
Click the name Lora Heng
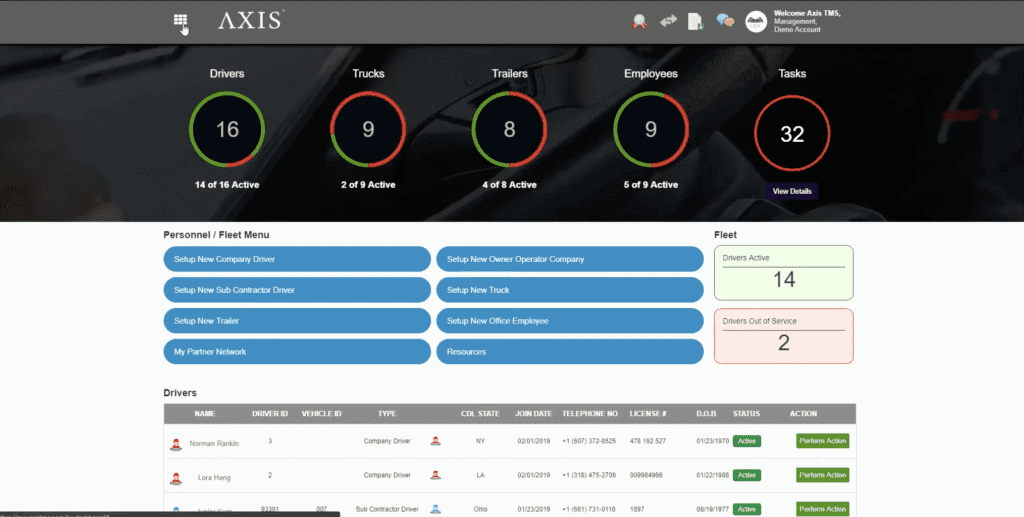pyautogui.click(x=214, y=478)
